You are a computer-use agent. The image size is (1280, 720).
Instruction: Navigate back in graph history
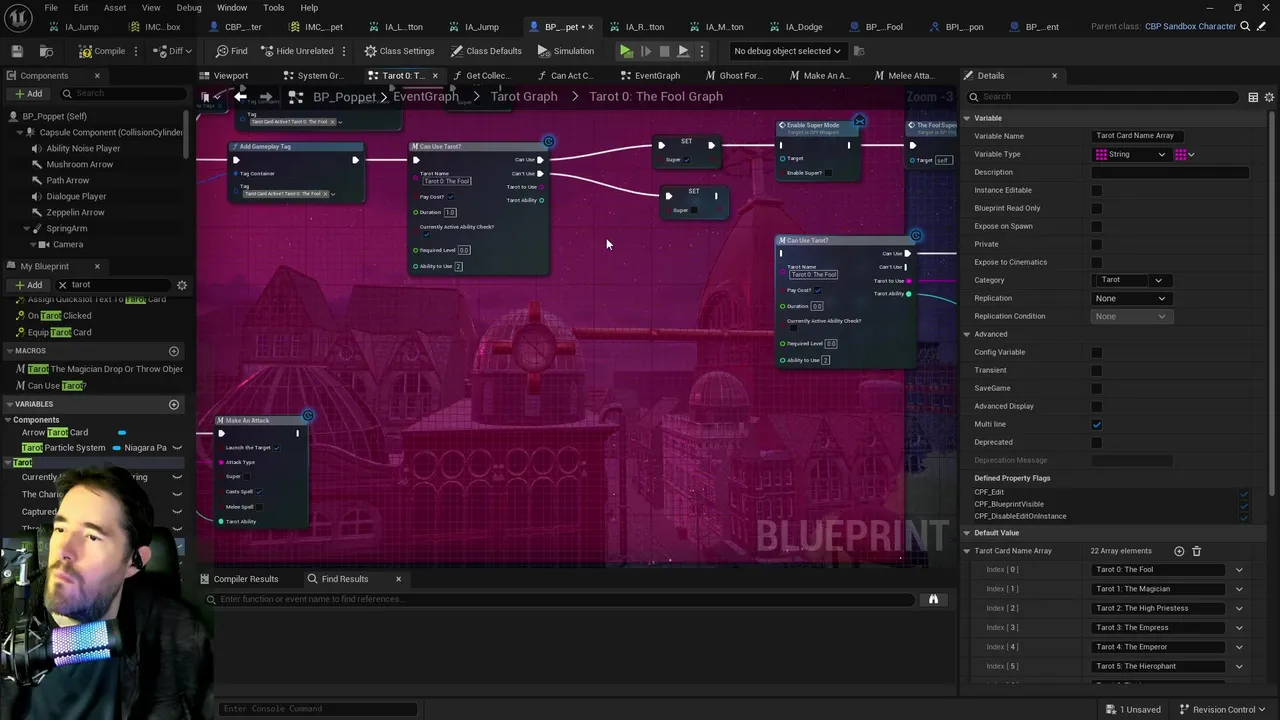pyautogui.click(x=241, y=97)
